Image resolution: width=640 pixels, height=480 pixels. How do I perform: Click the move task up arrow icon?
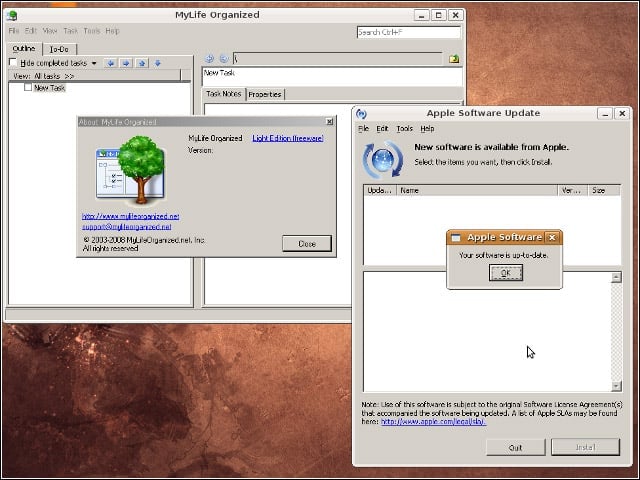click(142, 63)
